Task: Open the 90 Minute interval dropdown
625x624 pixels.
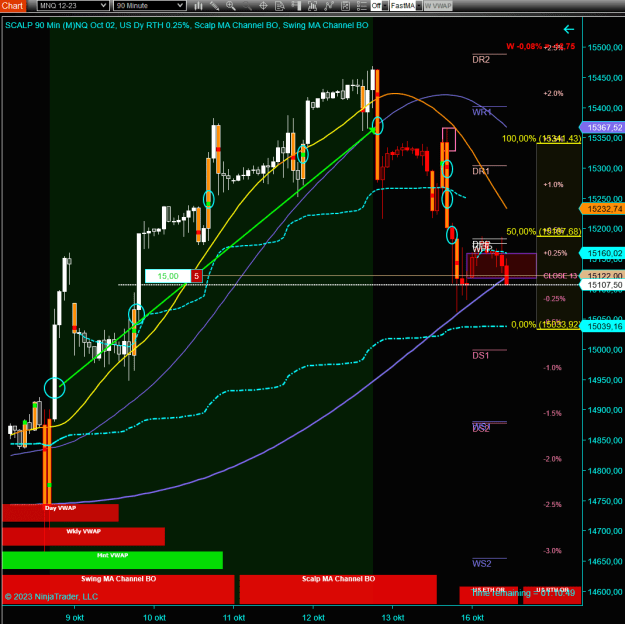Action: tap(149, 6)
